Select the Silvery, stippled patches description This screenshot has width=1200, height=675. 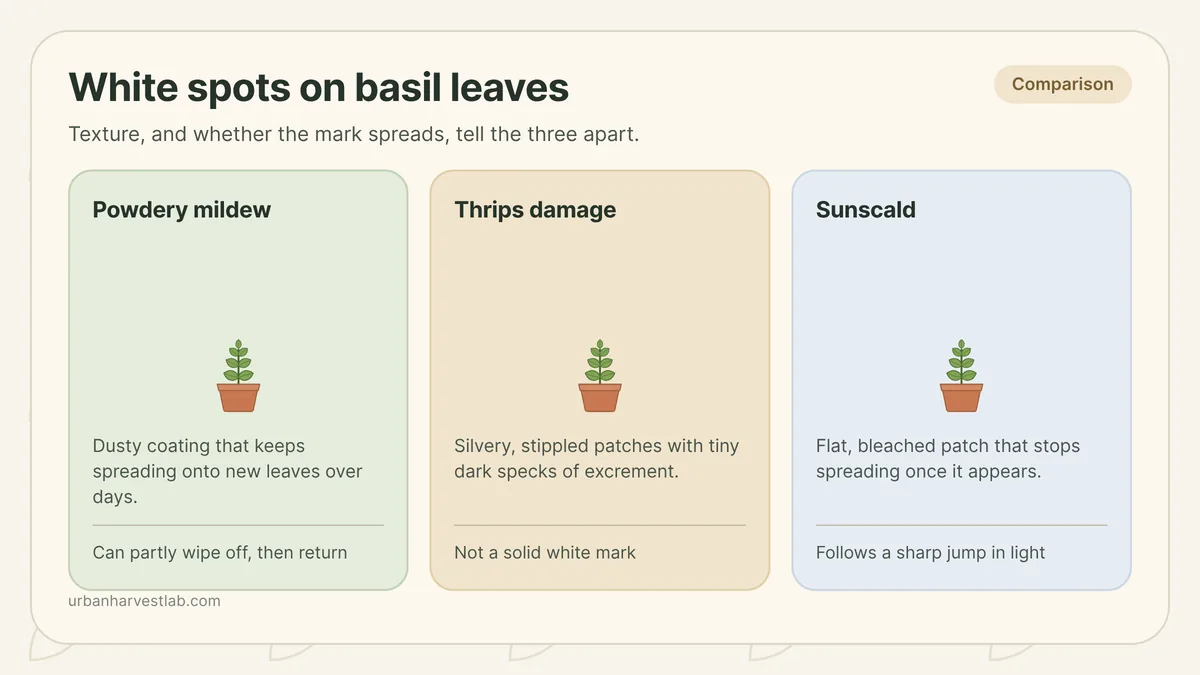click(597, 458)
